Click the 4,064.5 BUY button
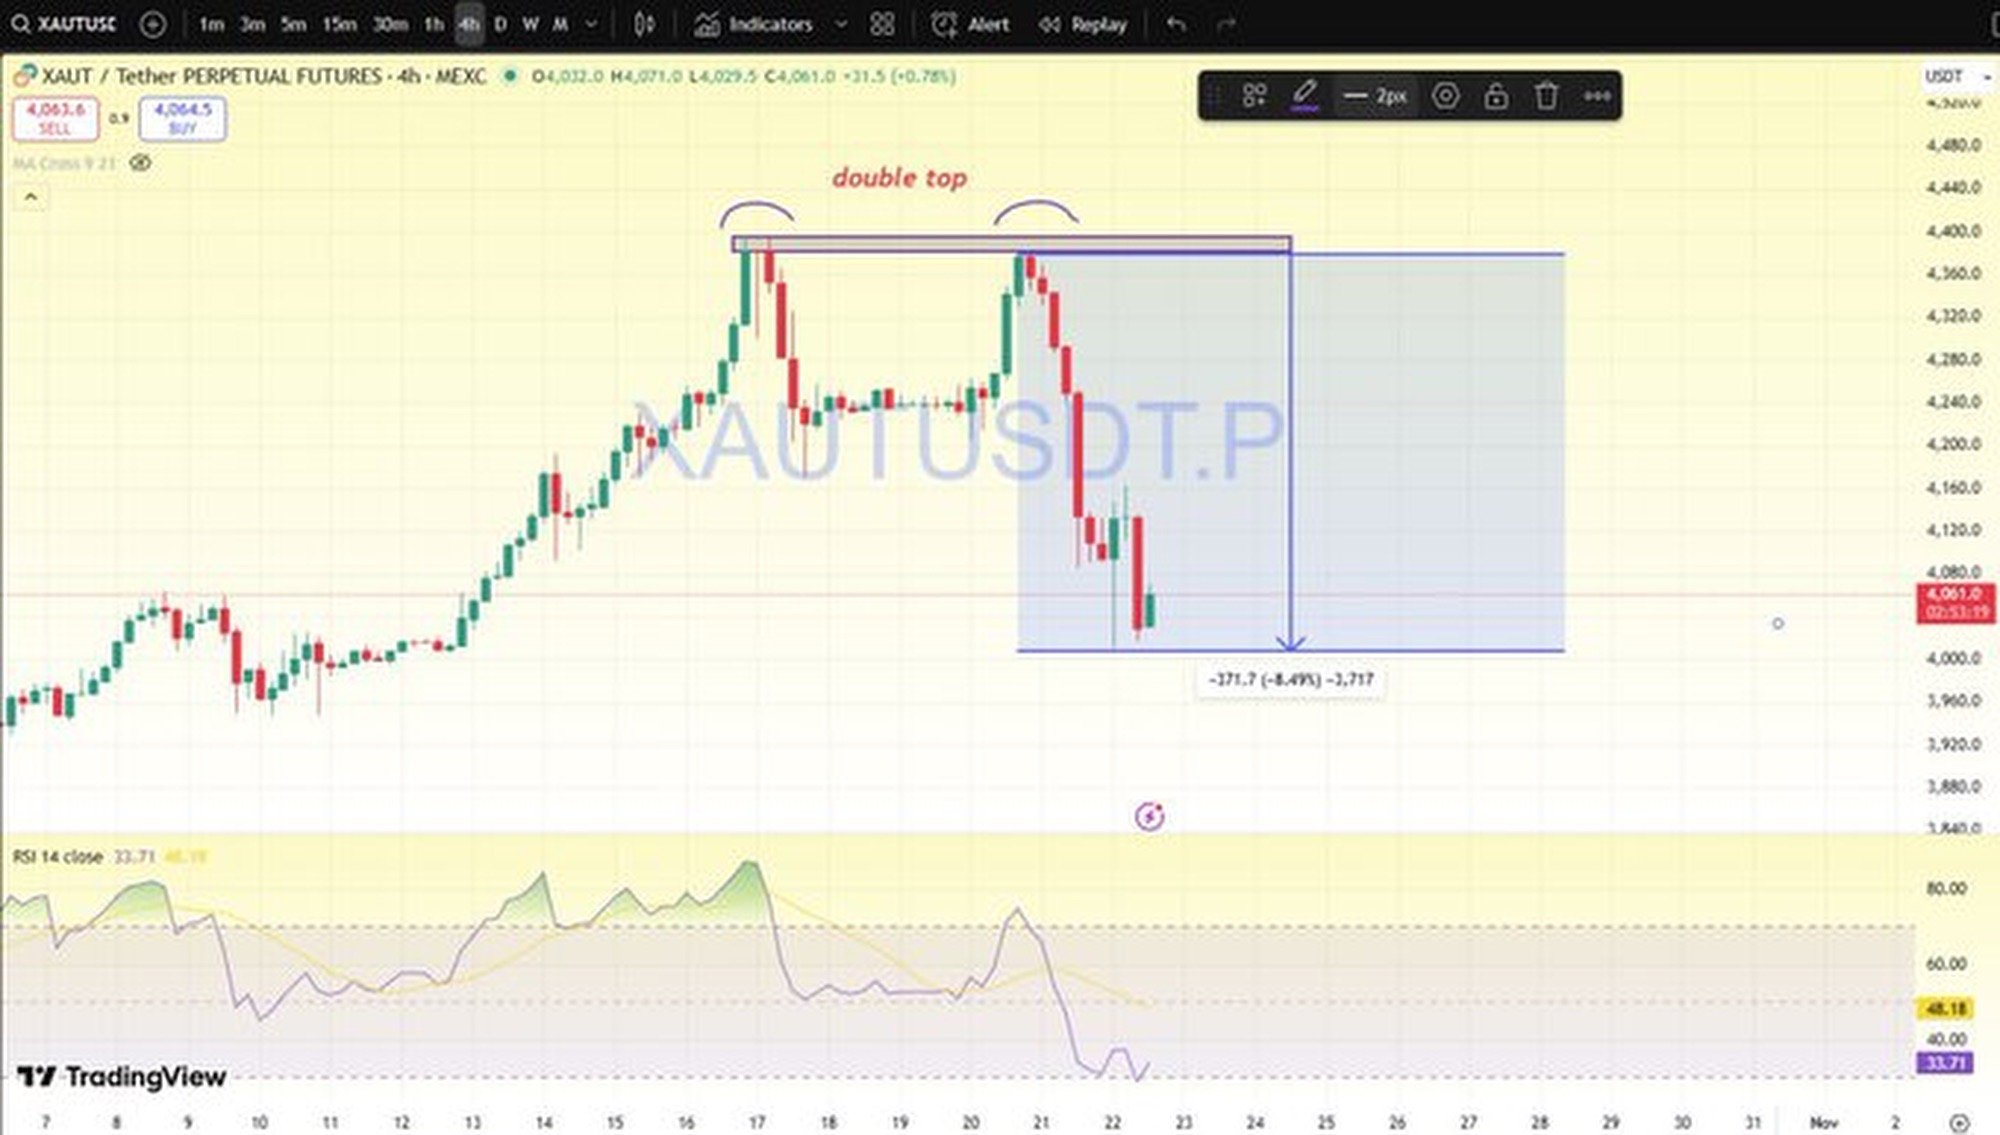 tap(182, 118)
